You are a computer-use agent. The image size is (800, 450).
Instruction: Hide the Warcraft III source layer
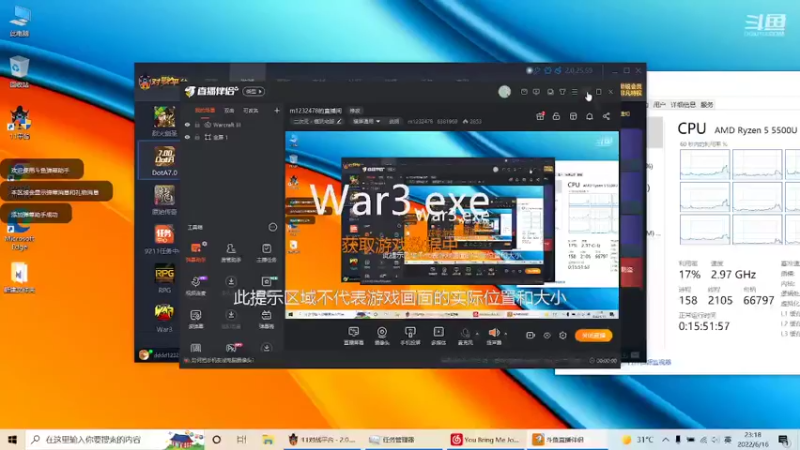point(187,124)
